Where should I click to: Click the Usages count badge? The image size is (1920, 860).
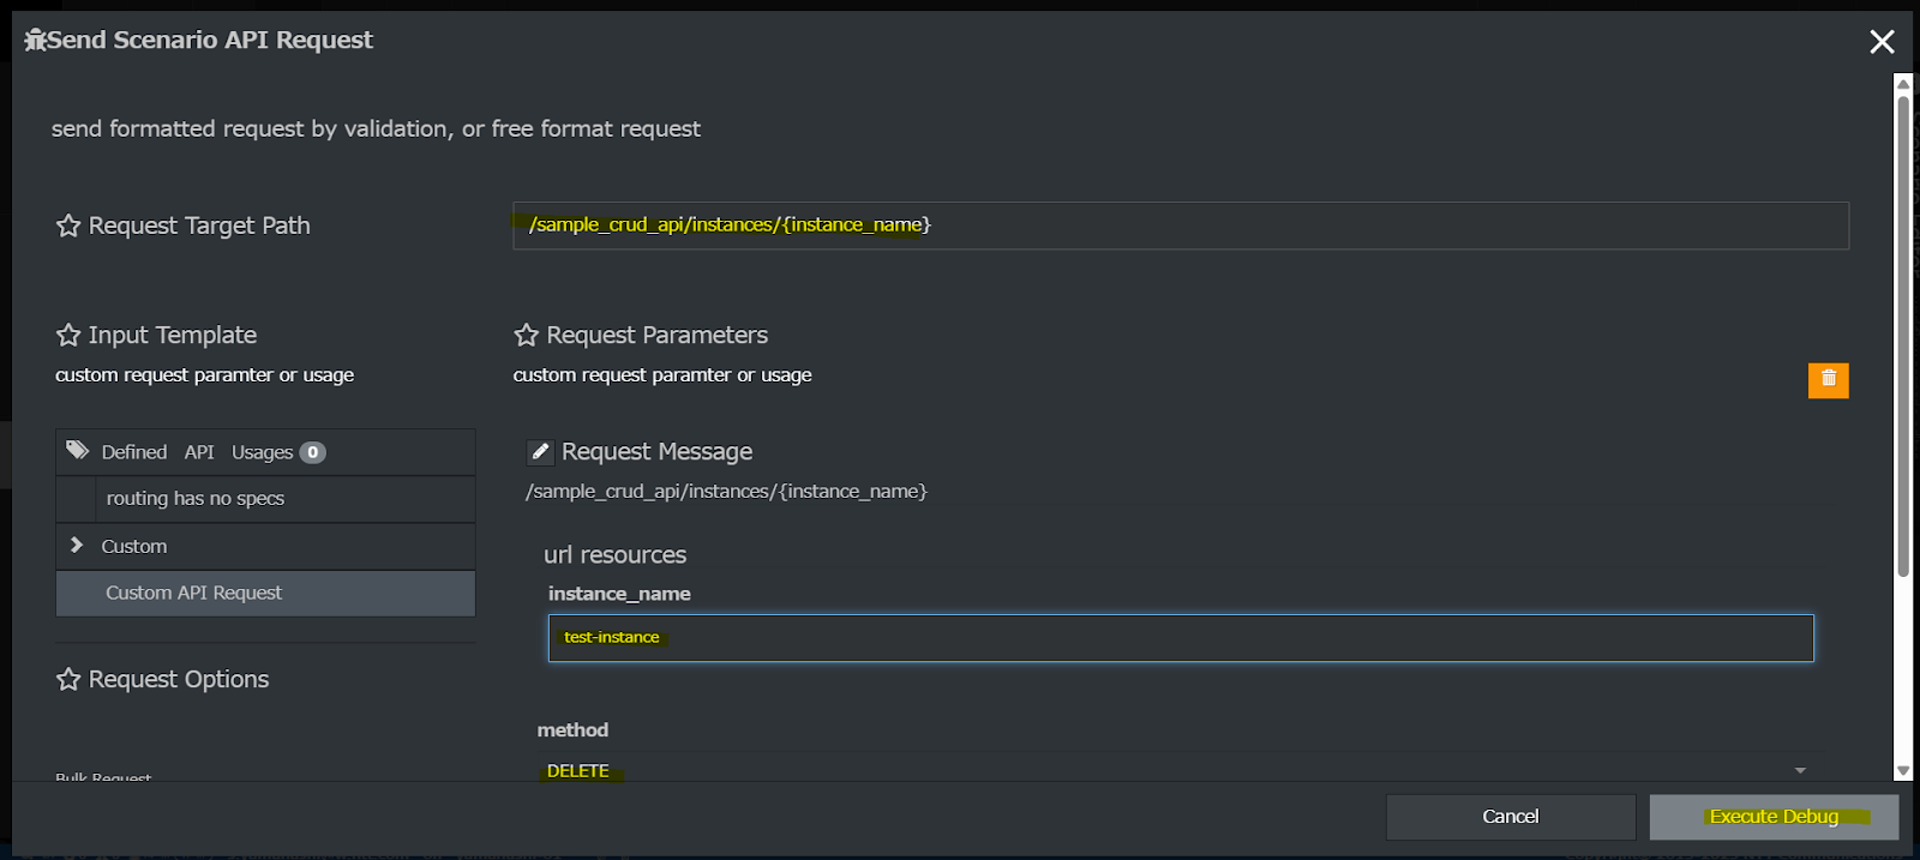(x=313, y=453)
